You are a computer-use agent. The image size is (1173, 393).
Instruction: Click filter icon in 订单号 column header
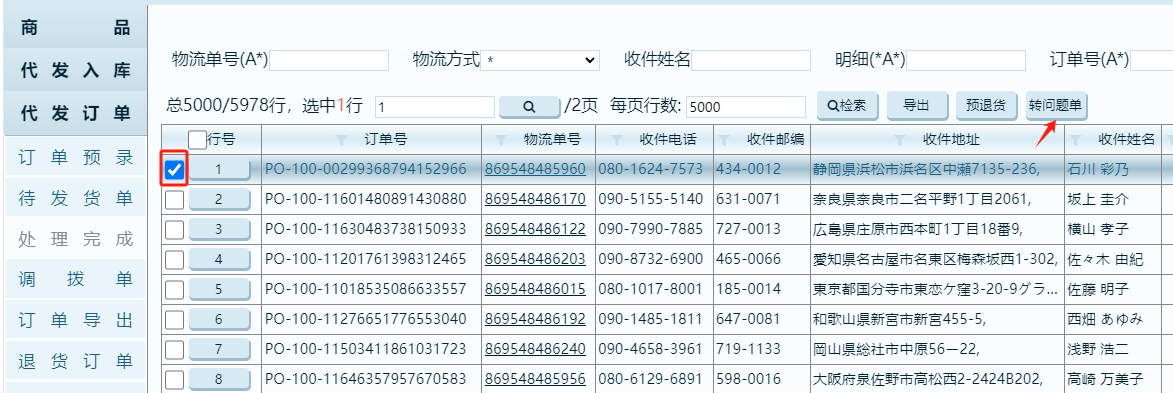coord(341,139)
